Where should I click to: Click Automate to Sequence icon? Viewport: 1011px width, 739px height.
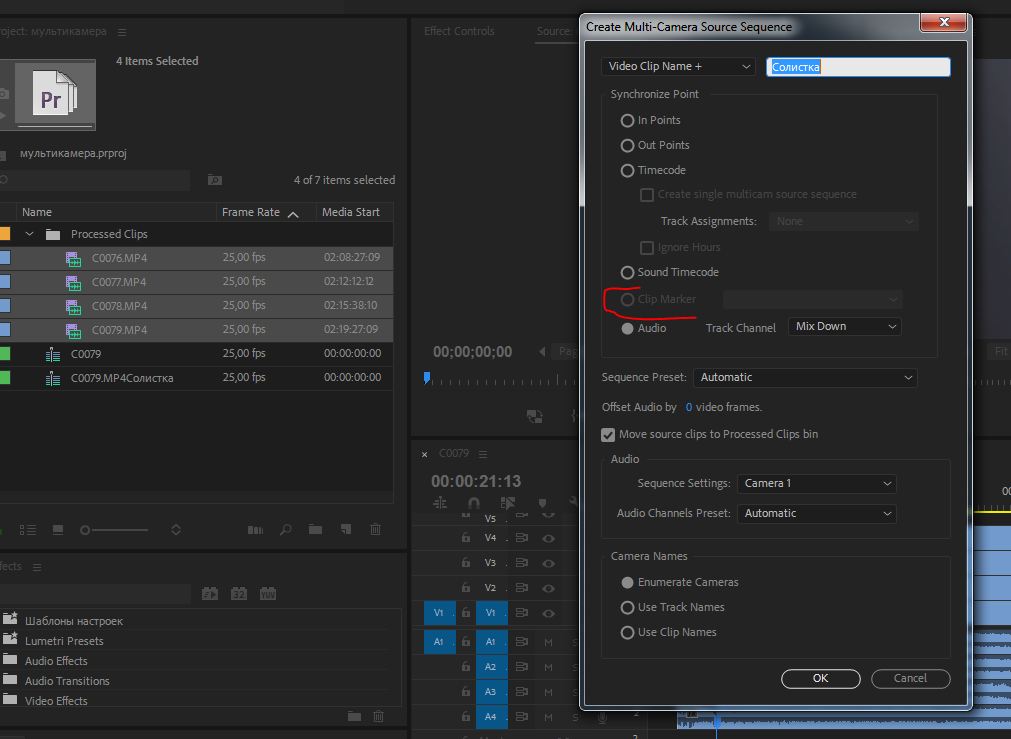click(x=255, y=530)
